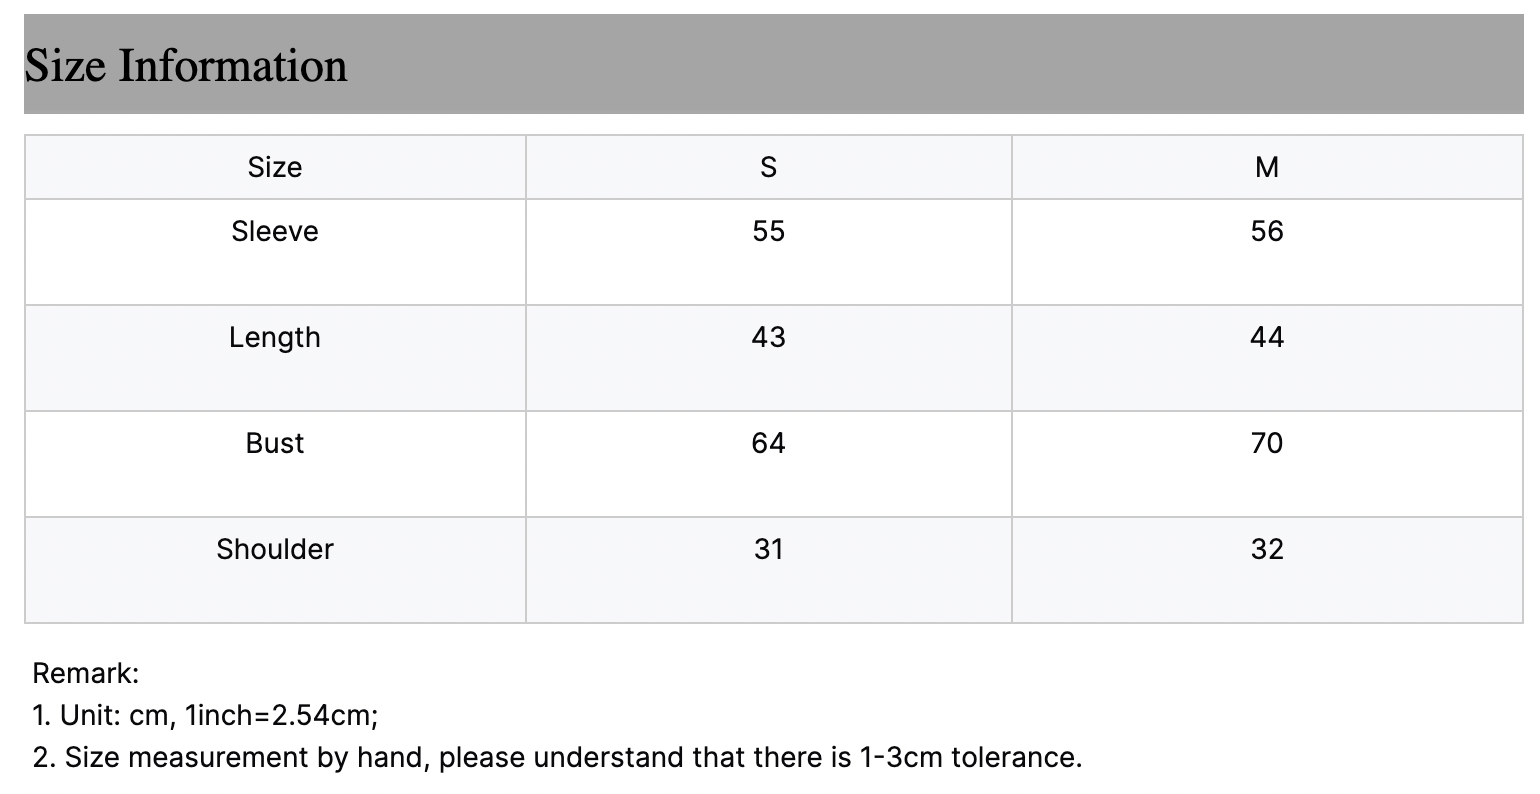Select shoulder value 31 for size S
The height and width of the screenshot is (794, 1540).
point(768,549)
